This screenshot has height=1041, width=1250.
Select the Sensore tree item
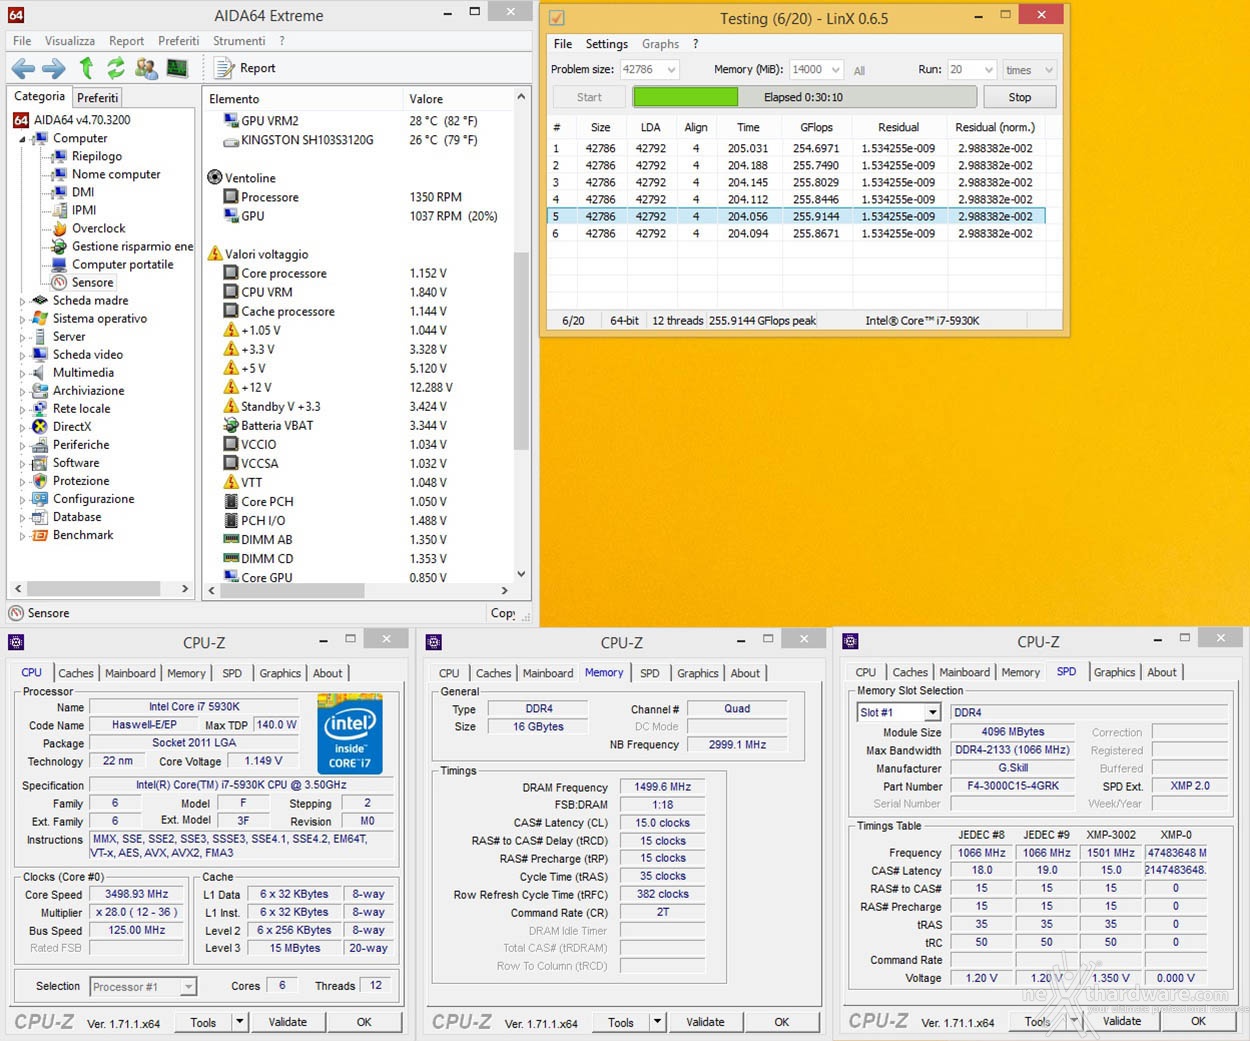(x=92, y=282)
